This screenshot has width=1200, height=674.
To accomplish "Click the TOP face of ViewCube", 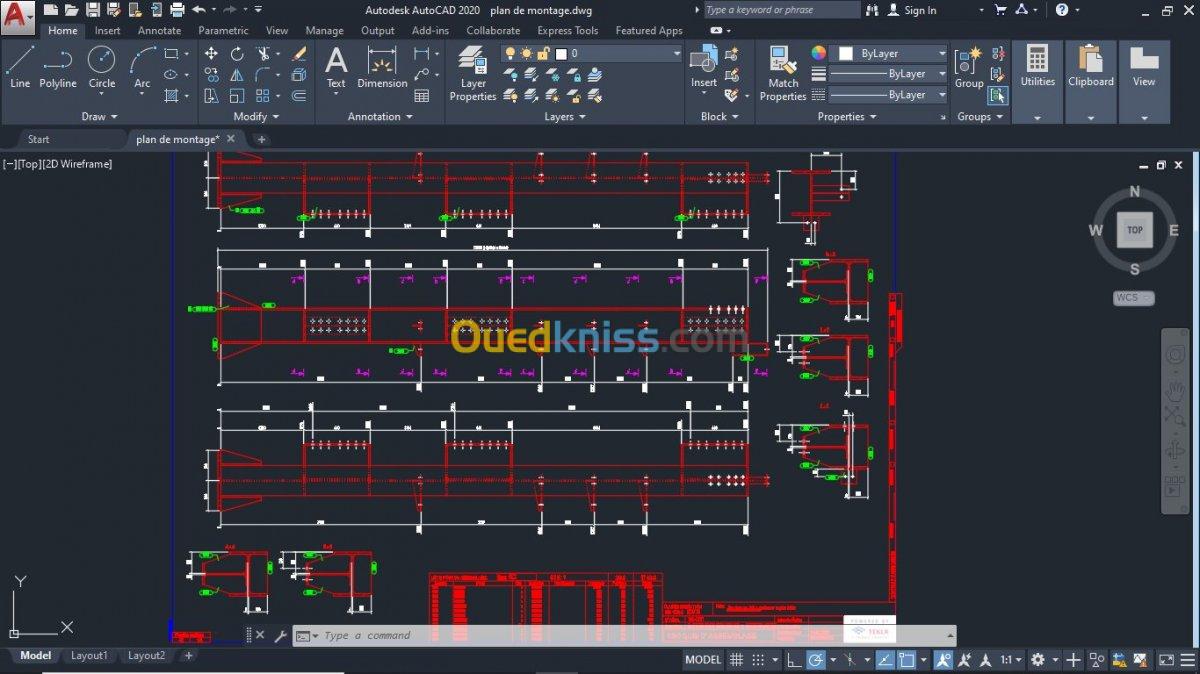I will (x=1135, y=230).
